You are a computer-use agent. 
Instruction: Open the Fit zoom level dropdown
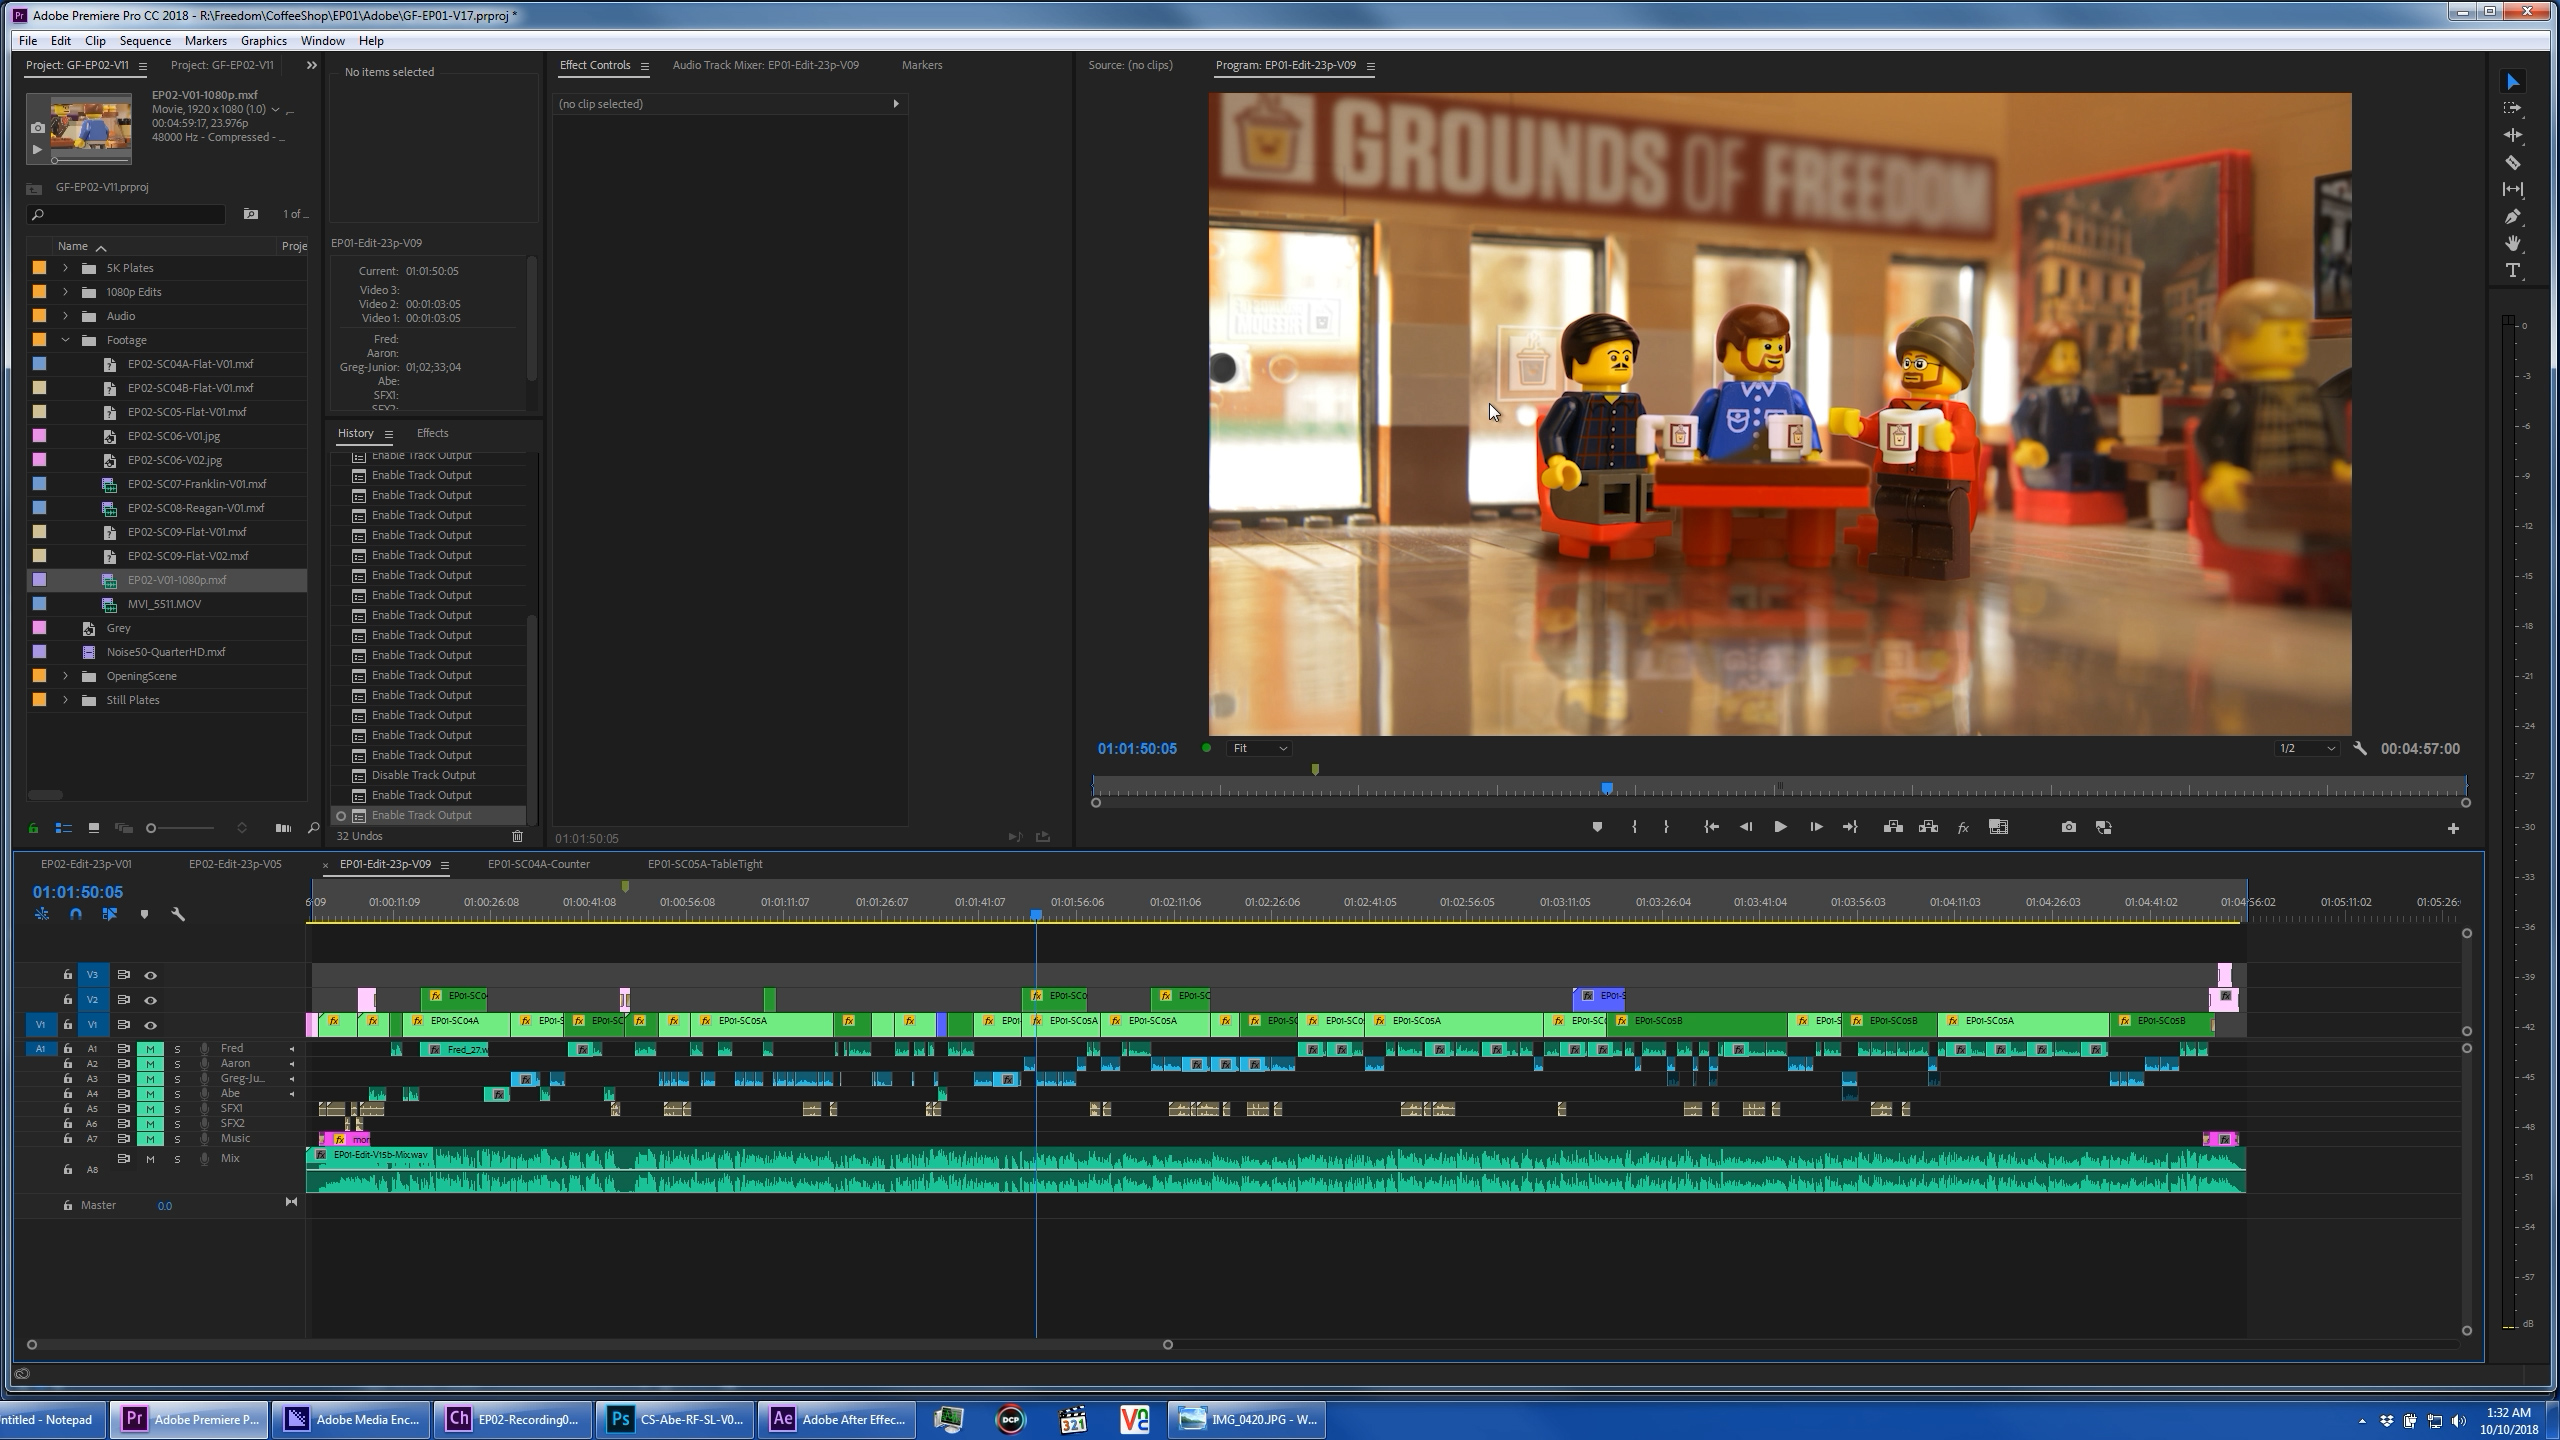1259,748
